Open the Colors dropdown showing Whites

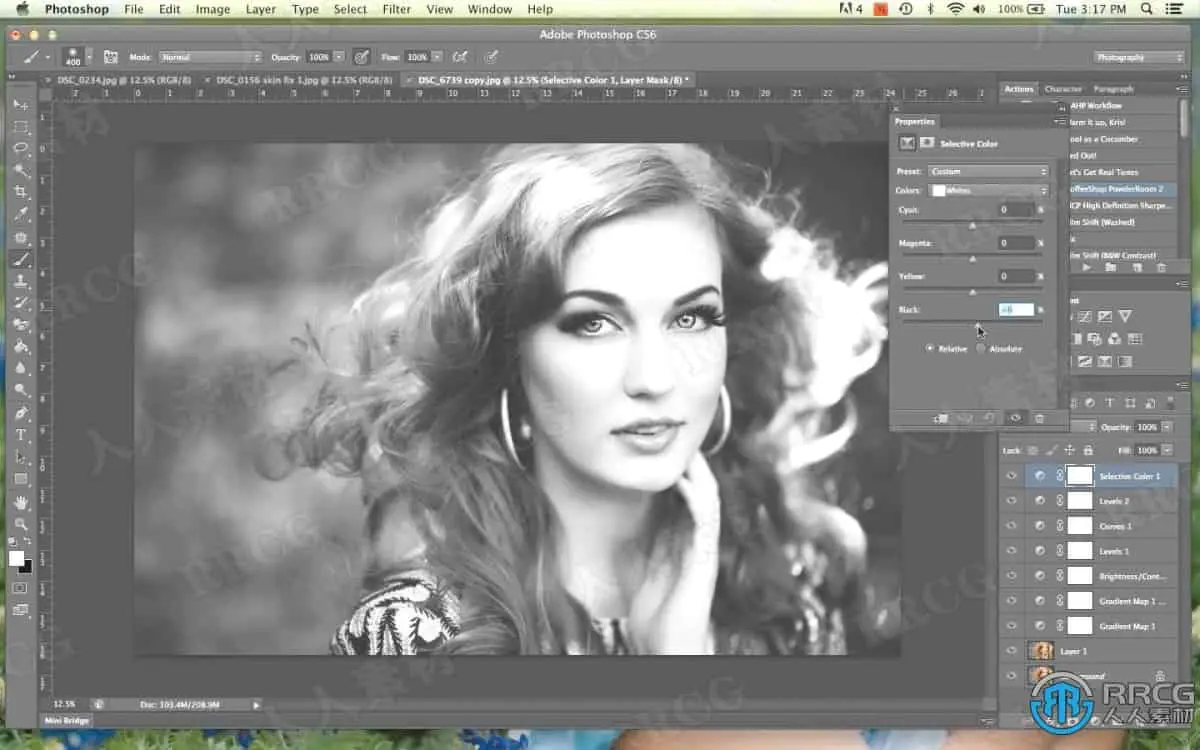click(x=988, y=190)
